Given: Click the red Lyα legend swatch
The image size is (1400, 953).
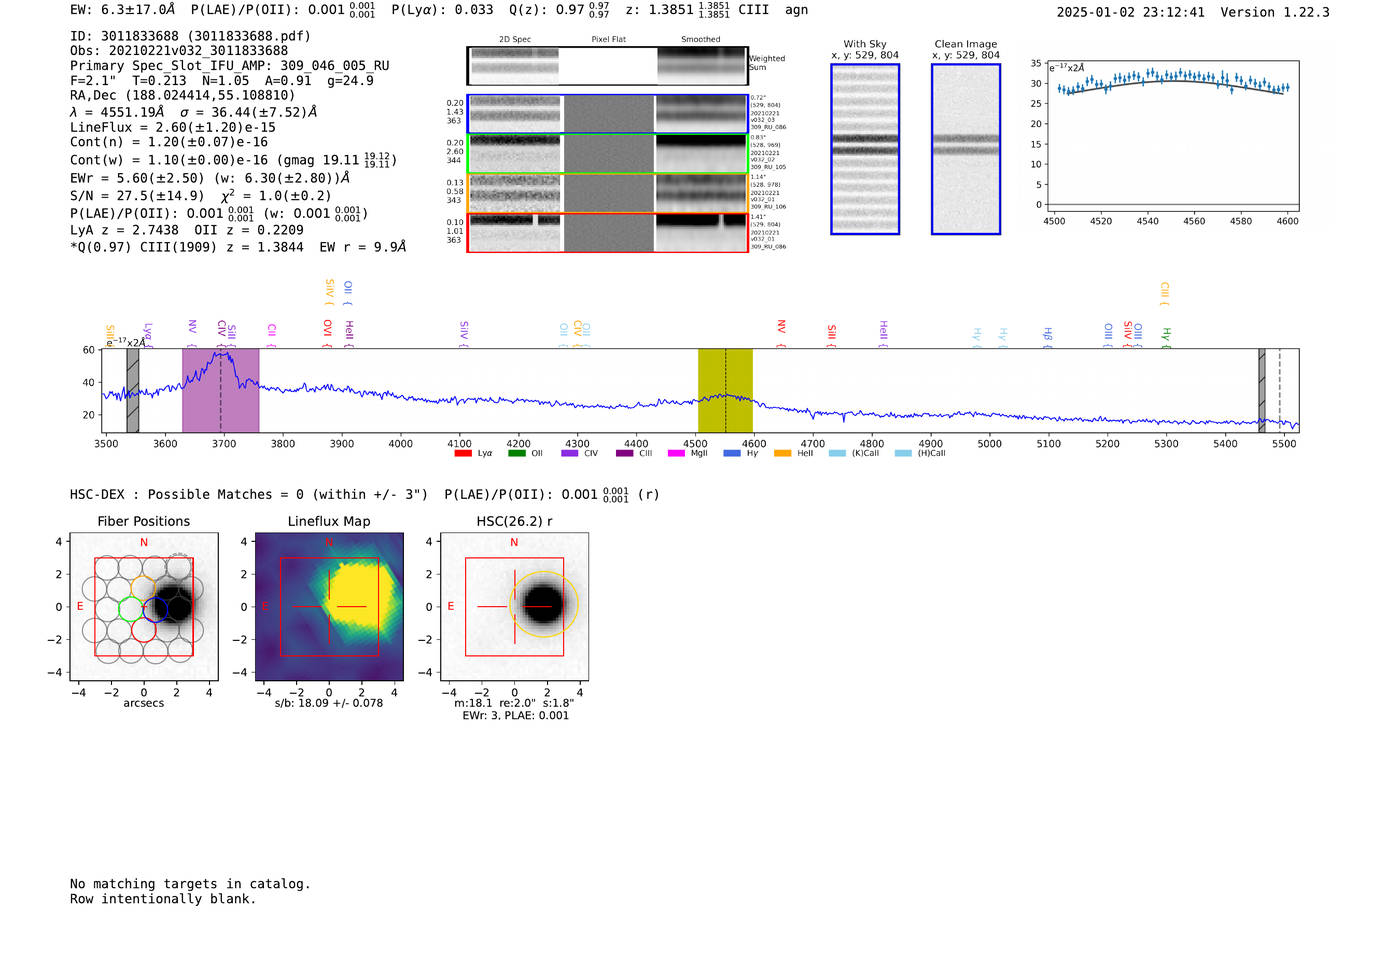Looking at the screenshot, I should coord(462,453).
